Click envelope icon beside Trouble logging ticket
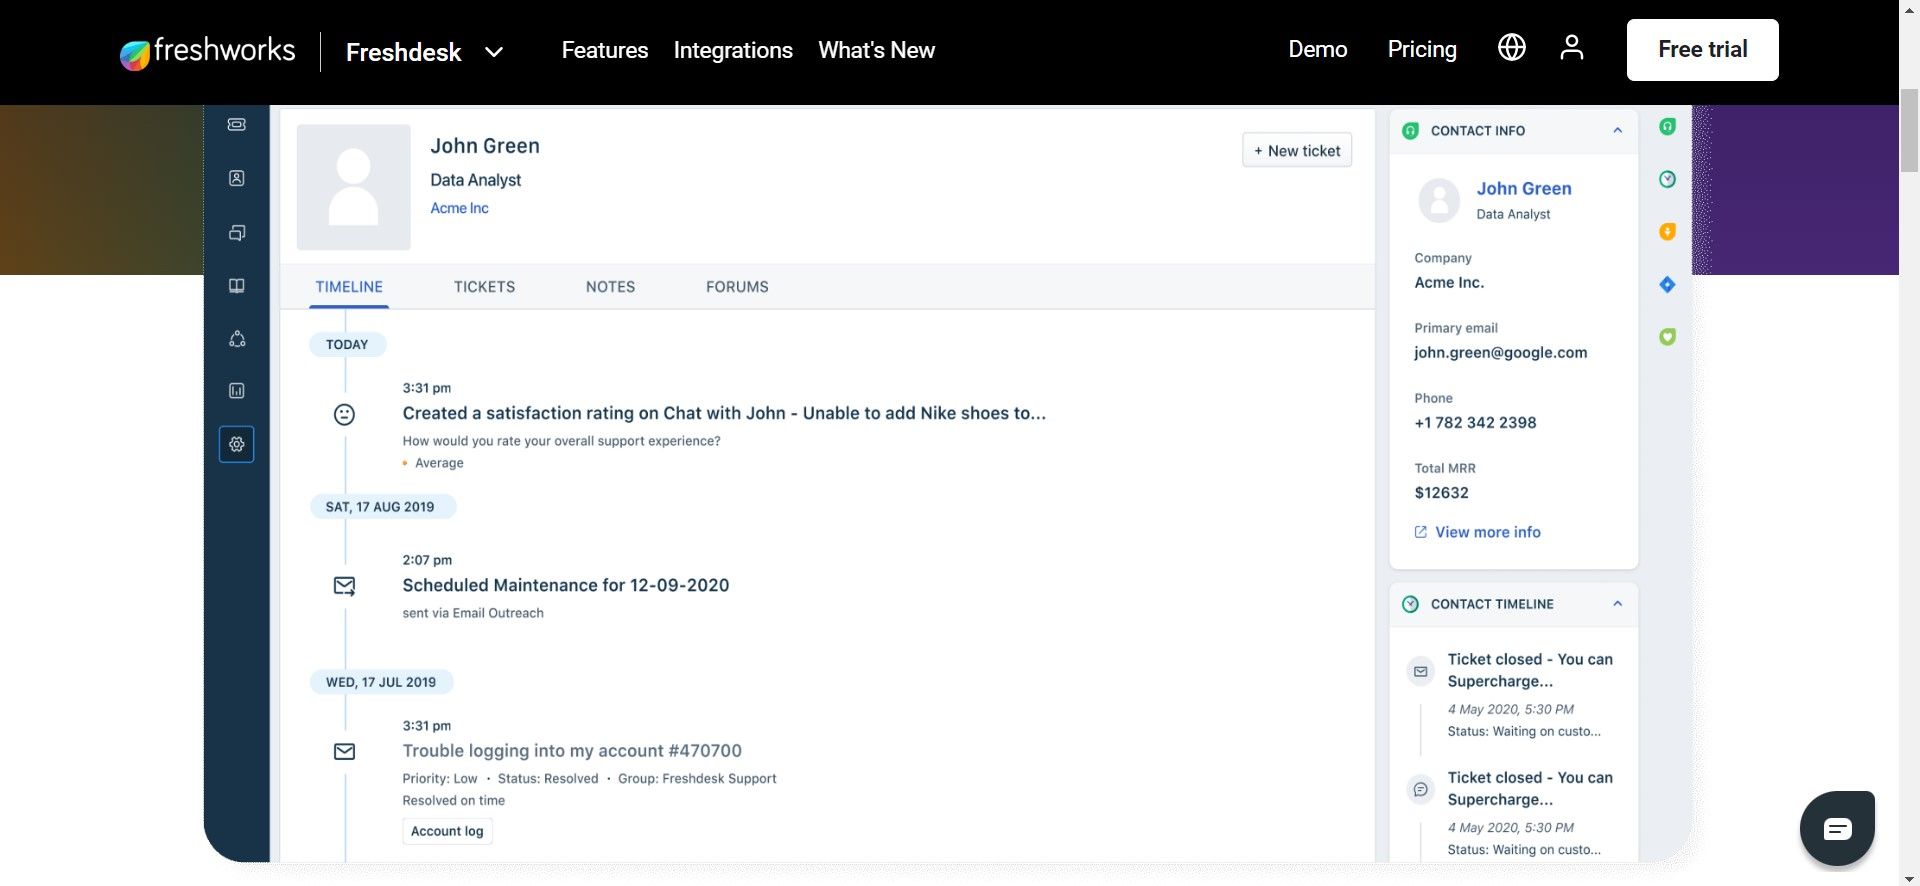This screenshot has width=1920, height=886. click(344, 752)
